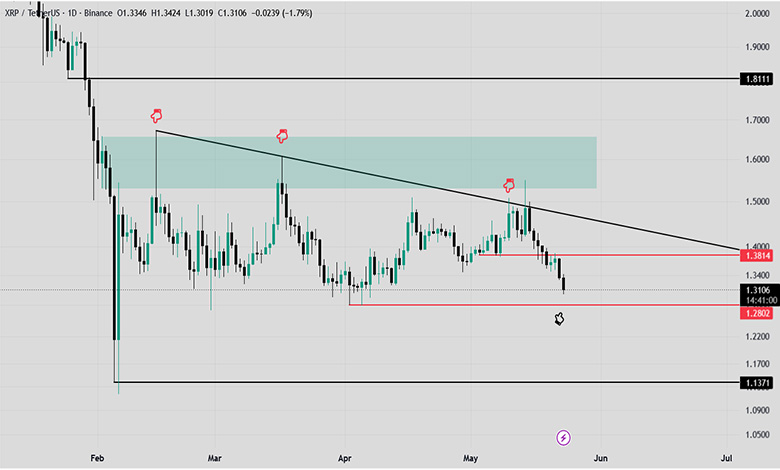Click the red pointing hand above the February peak
780x470 pixels.
click(156, 116)
